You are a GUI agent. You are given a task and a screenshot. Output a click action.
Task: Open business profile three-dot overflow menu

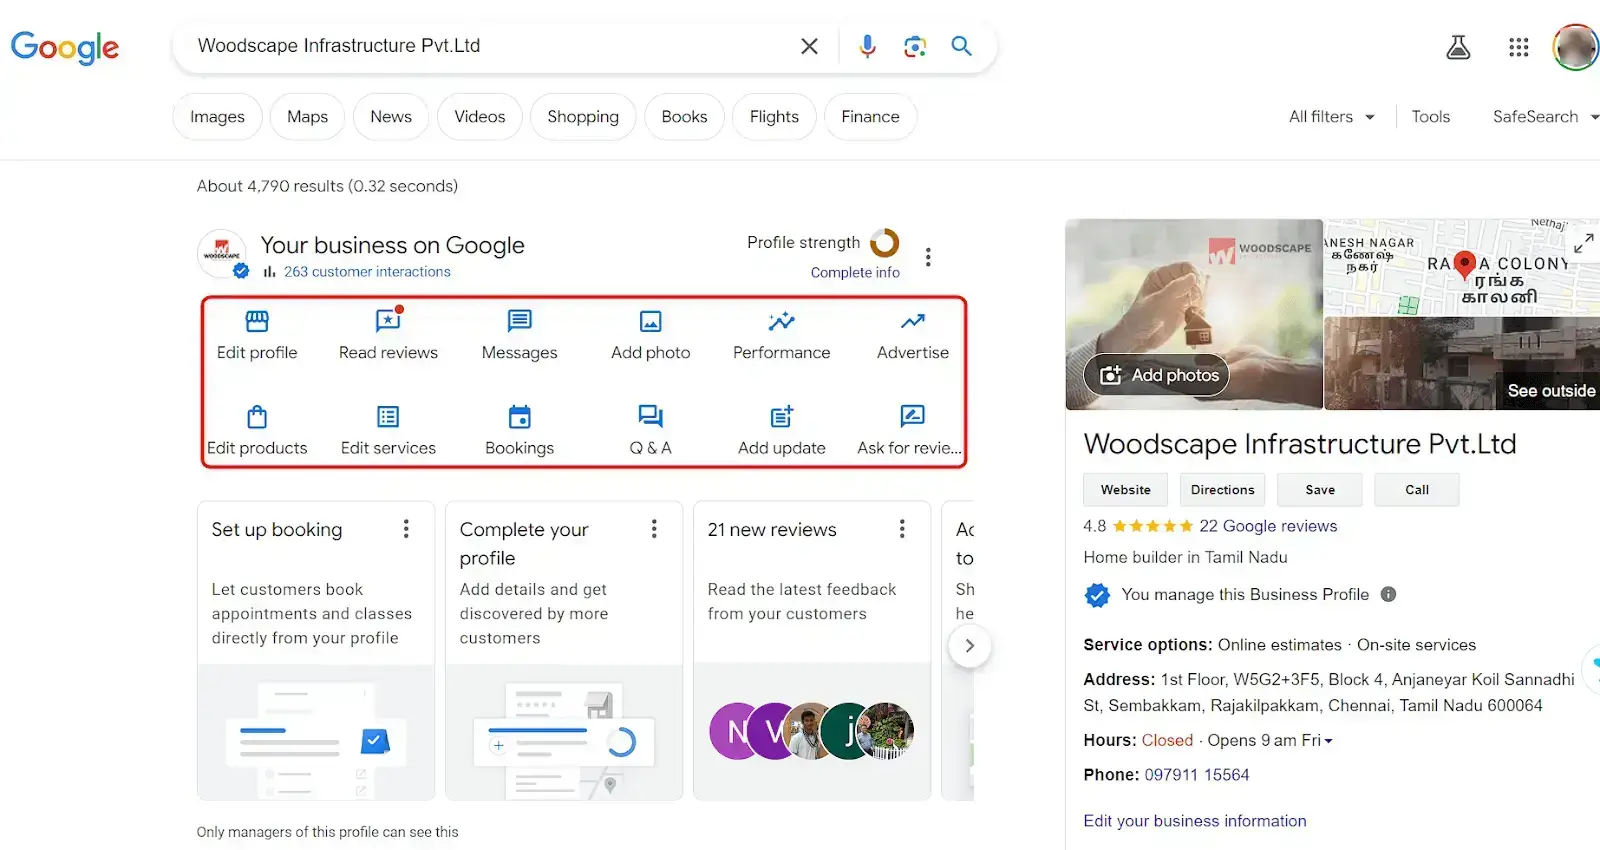point(928,257)
